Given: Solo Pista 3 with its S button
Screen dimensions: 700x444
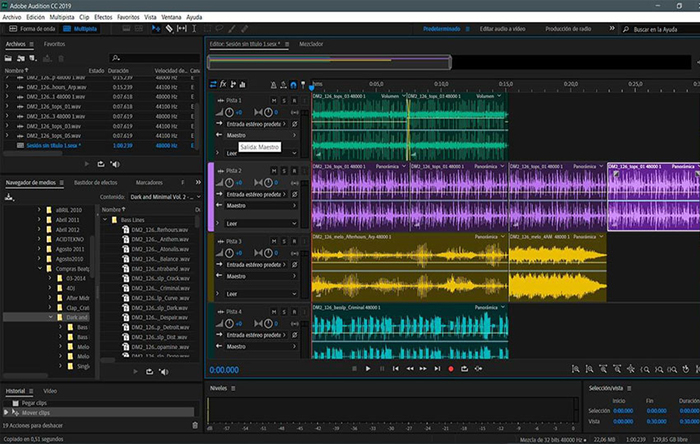Looking at the screenshot, I should tap(284, 241).
